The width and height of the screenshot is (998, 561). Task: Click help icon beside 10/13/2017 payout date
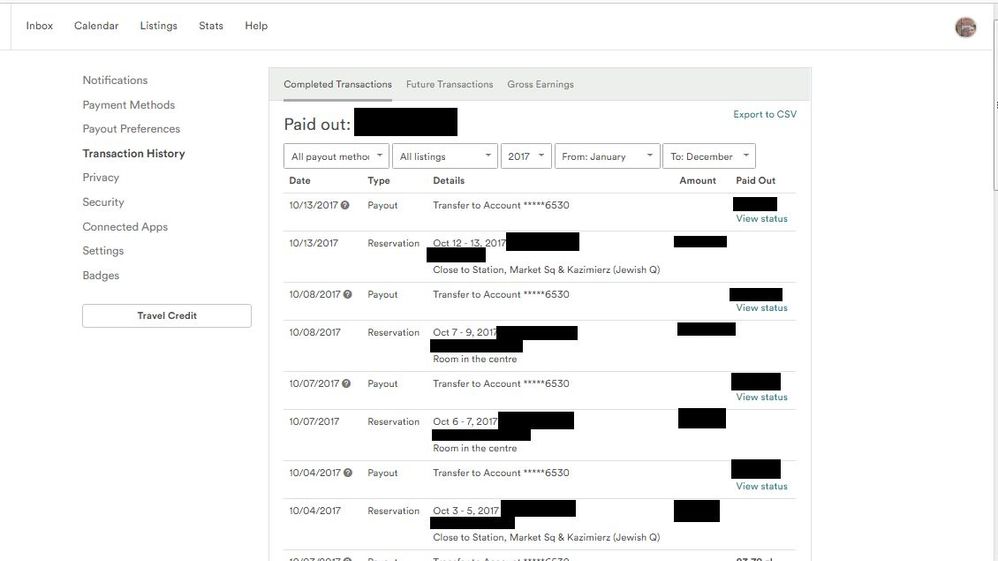click(x=345, y=206)
